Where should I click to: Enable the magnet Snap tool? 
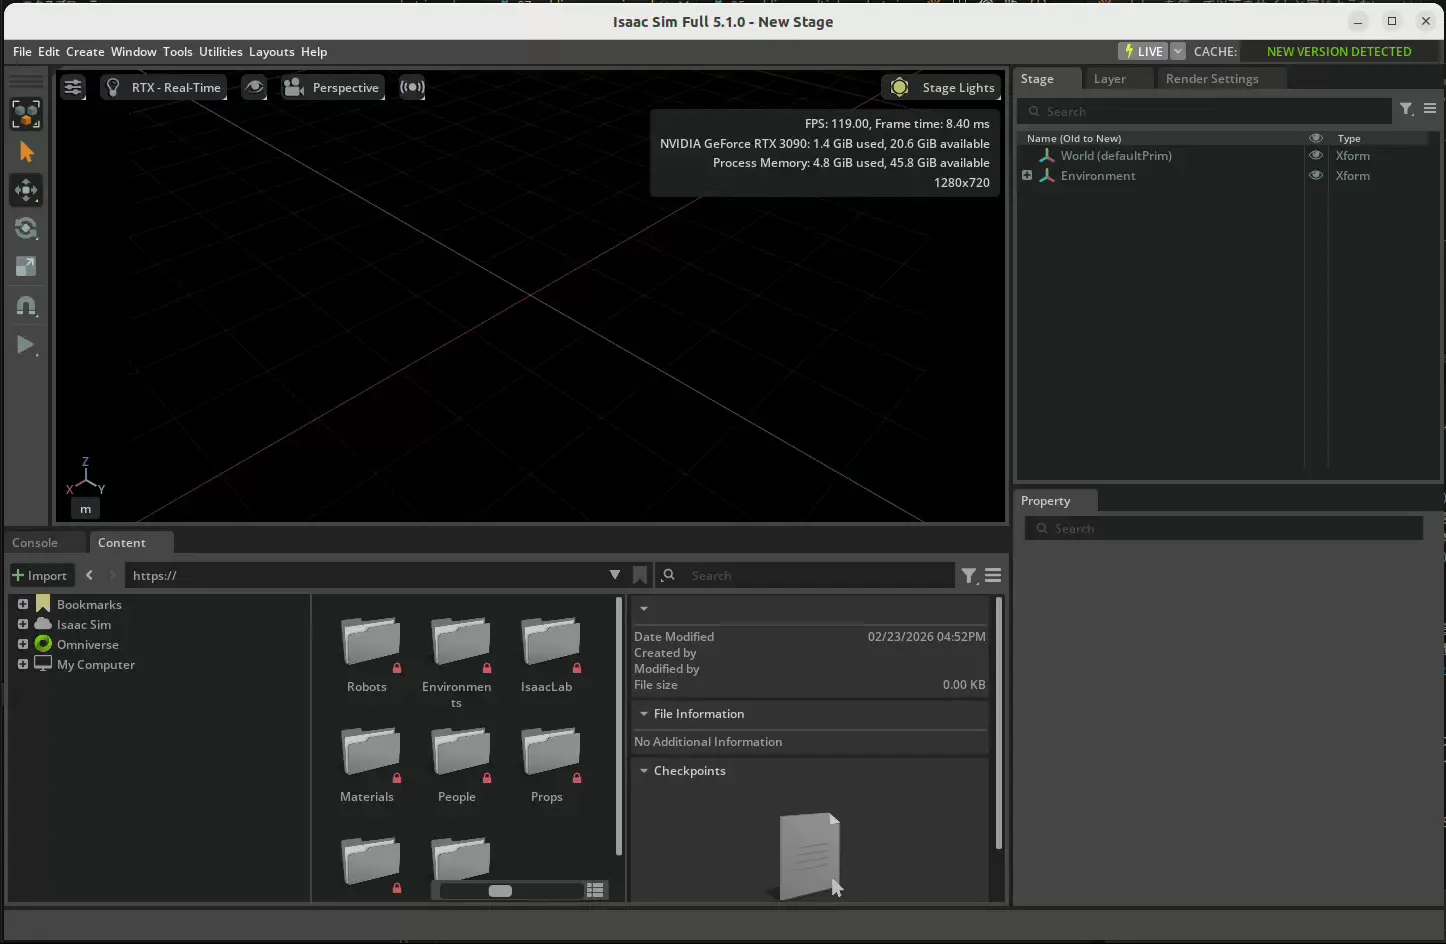pos(26,306)
